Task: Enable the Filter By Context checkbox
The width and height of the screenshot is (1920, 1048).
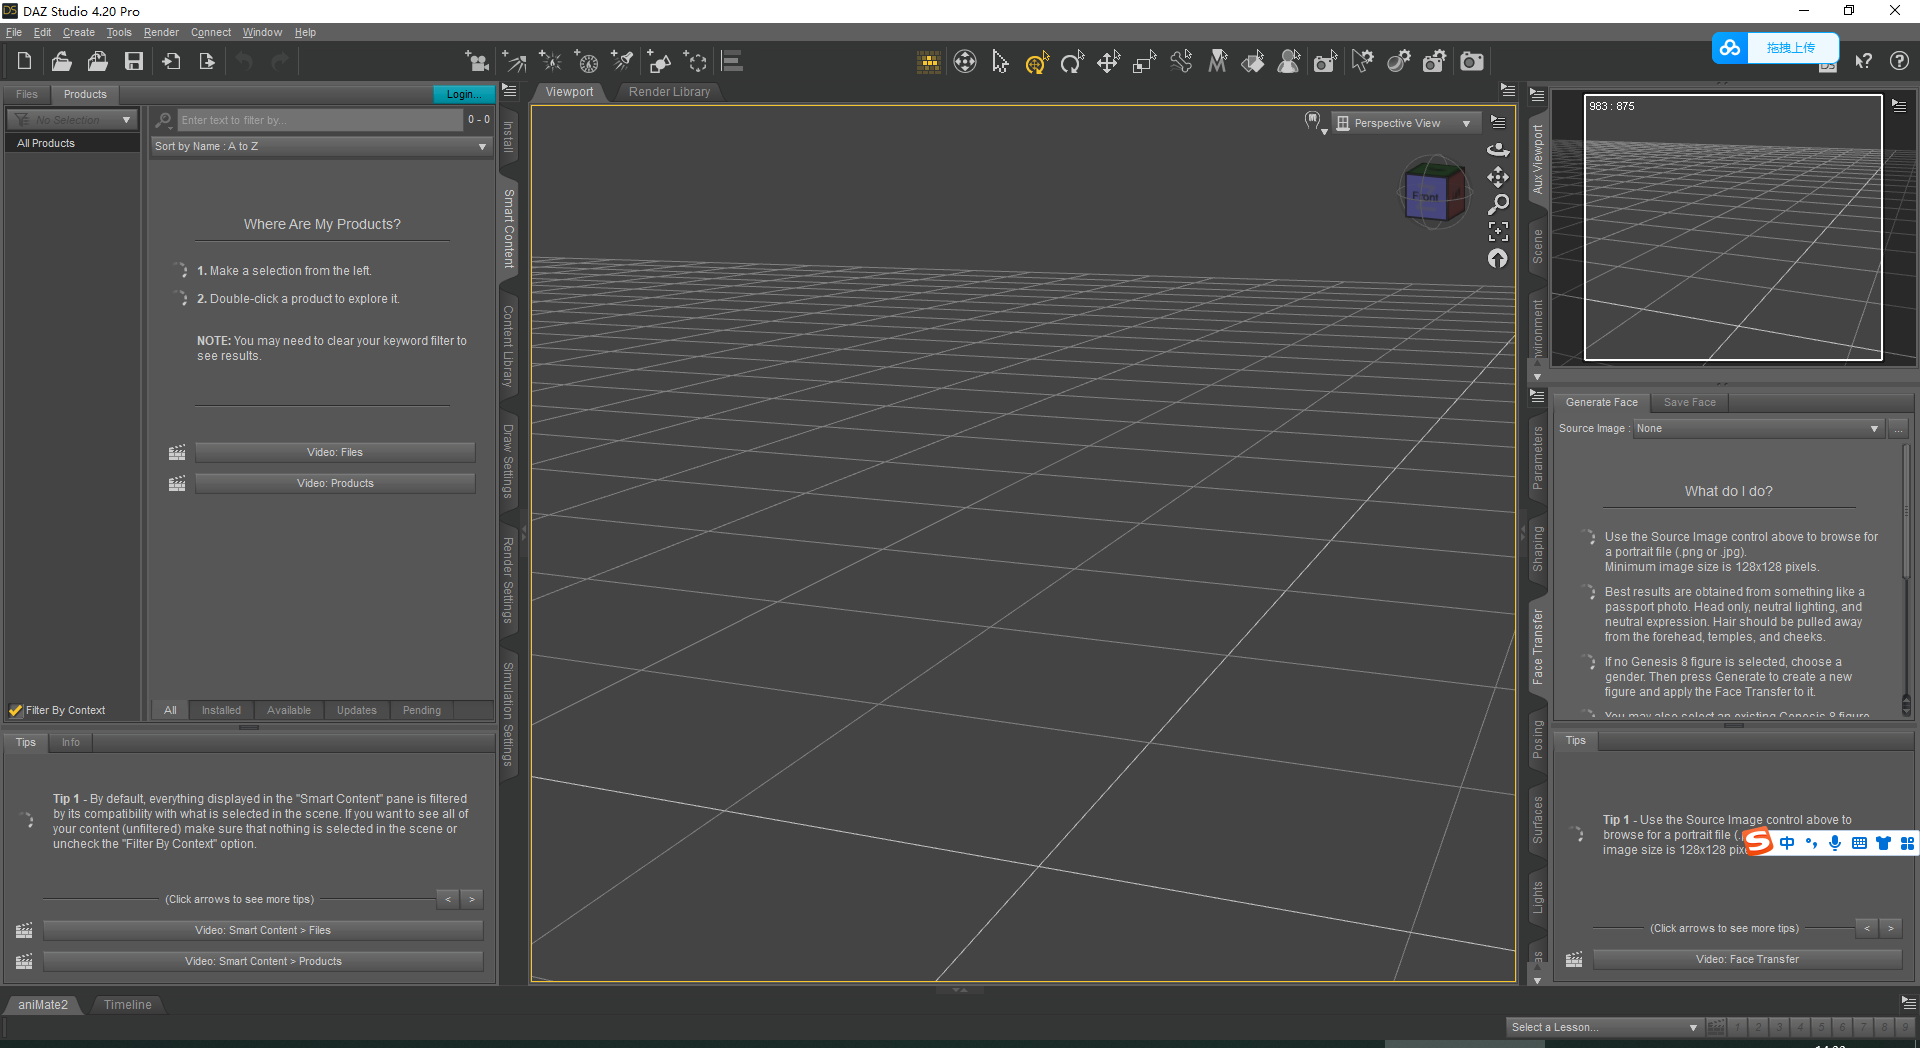Action: tap(15, 710)
